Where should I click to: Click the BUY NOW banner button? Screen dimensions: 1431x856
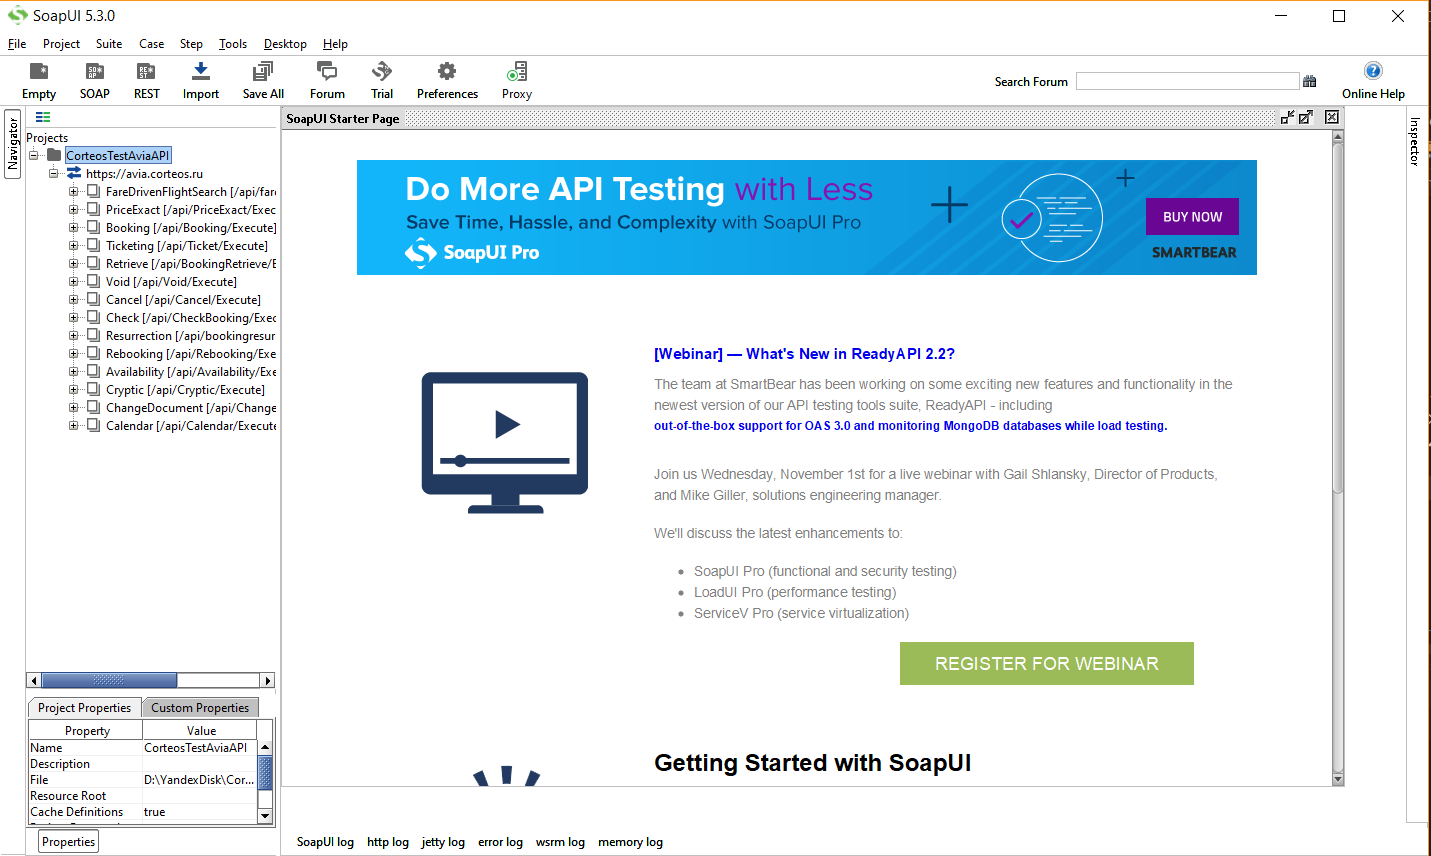[x=1192, y=217]
